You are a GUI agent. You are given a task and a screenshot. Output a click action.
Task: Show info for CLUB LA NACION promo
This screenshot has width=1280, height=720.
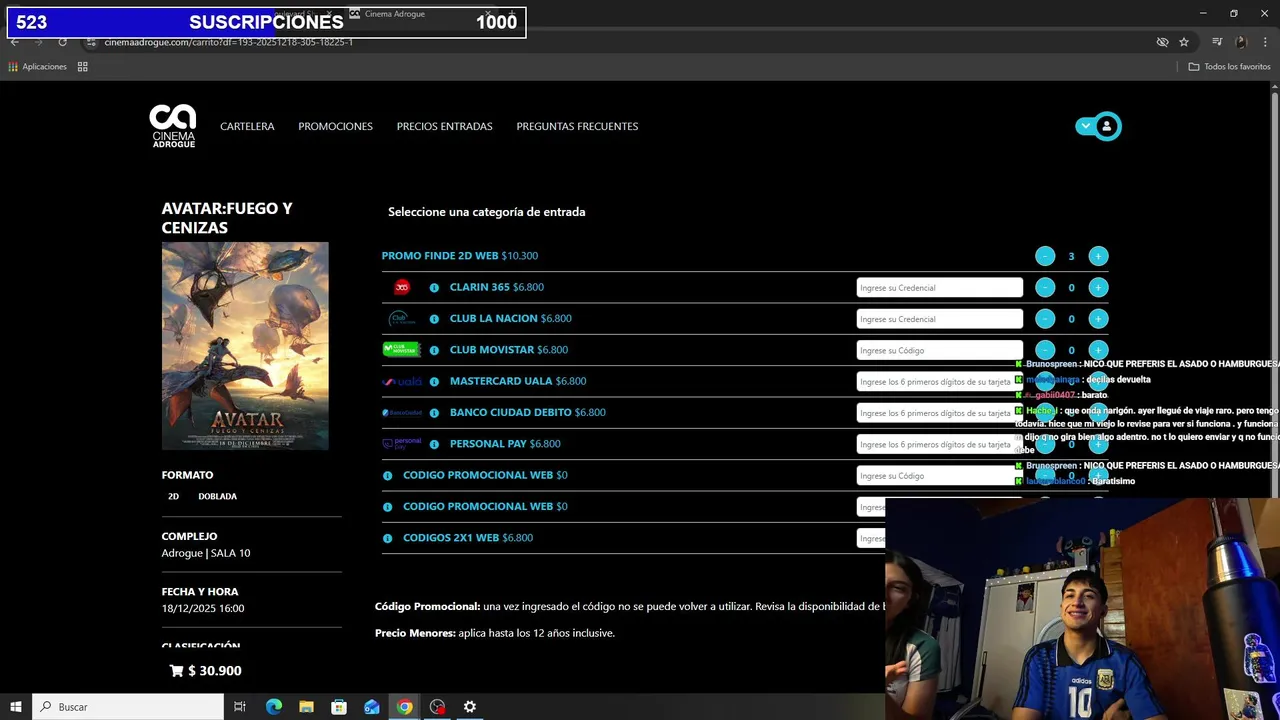click(x=434, y=319)
